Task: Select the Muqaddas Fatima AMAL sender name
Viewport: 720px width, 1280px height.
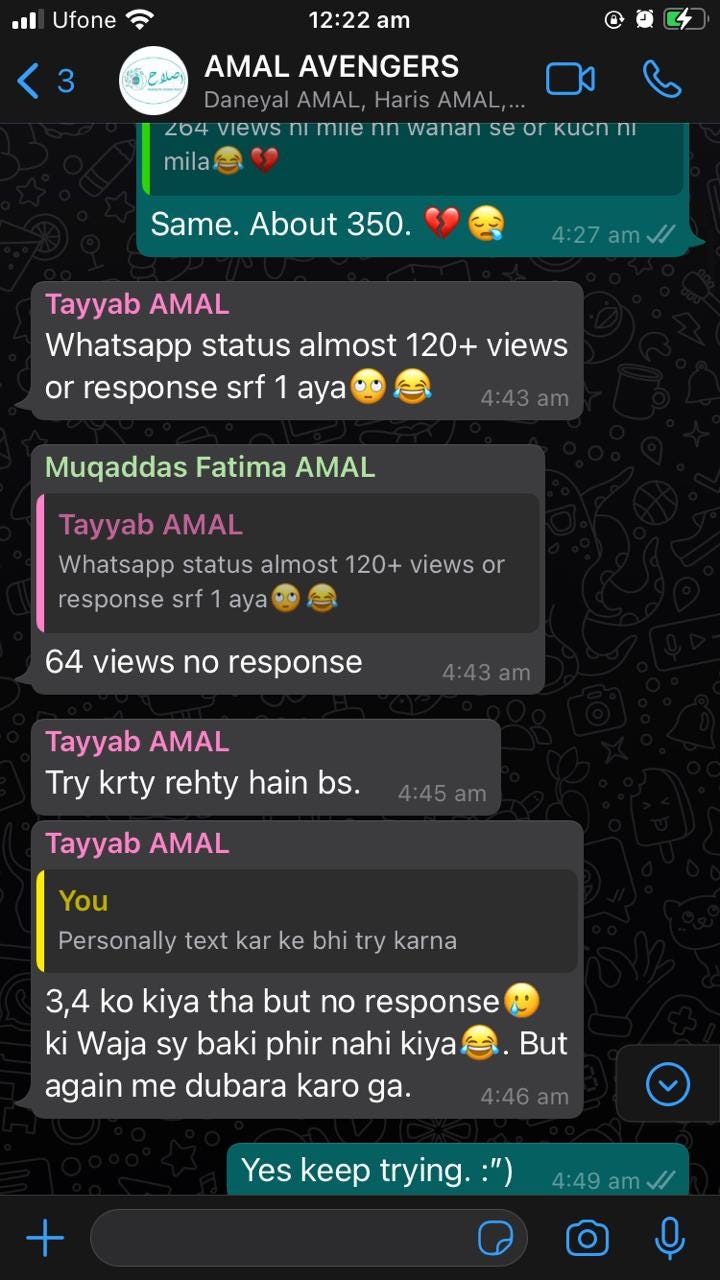Action: 210,467
